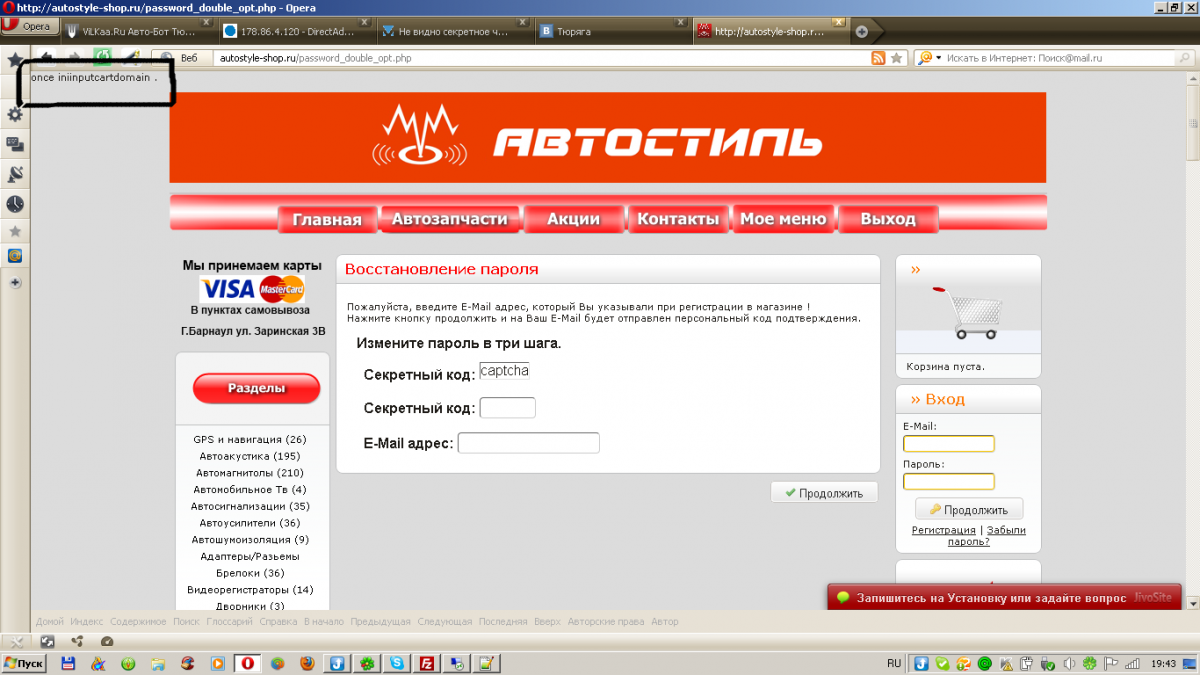Switch to the 178.86.4.120 DirectAdmin tab

[x=295, y=31]
